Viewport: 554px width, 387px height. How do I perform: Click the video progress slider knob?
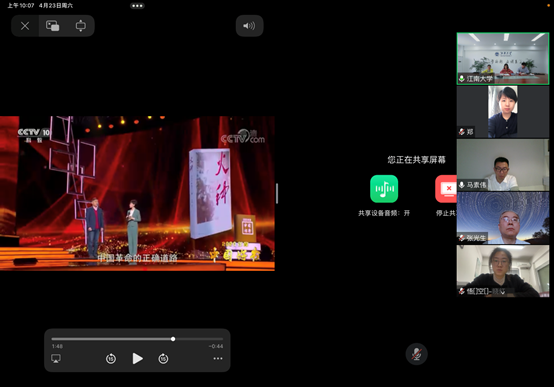tap(173, 339)
